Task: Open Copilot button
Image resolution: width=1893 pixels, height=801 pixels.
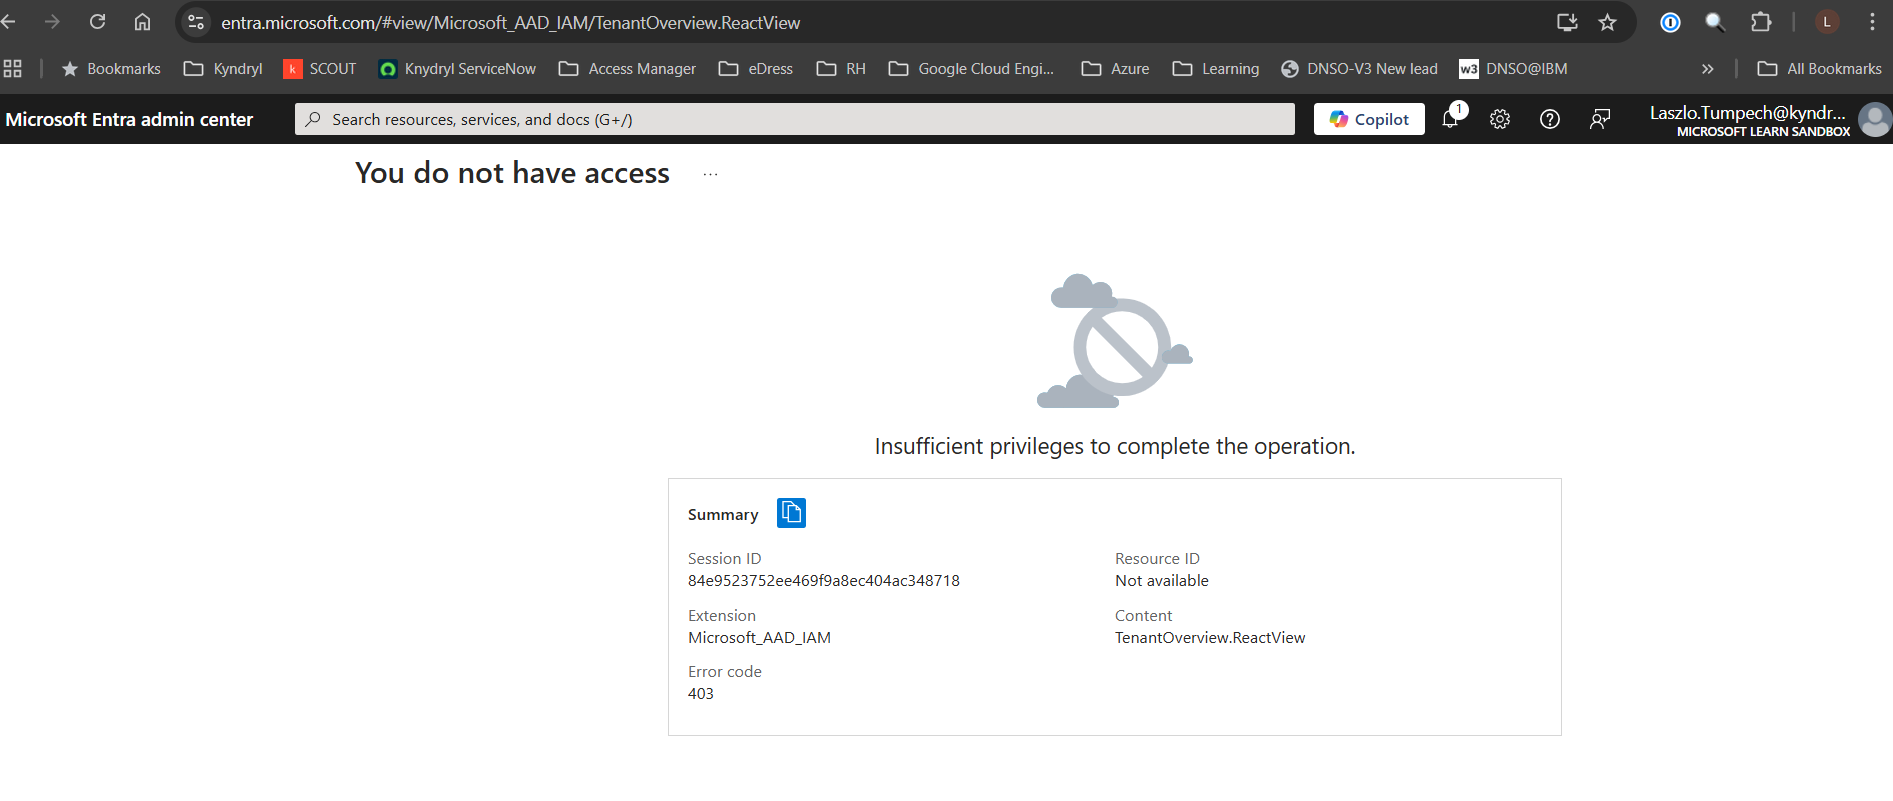Action: pyautogui.click(x=1369, y=119)
